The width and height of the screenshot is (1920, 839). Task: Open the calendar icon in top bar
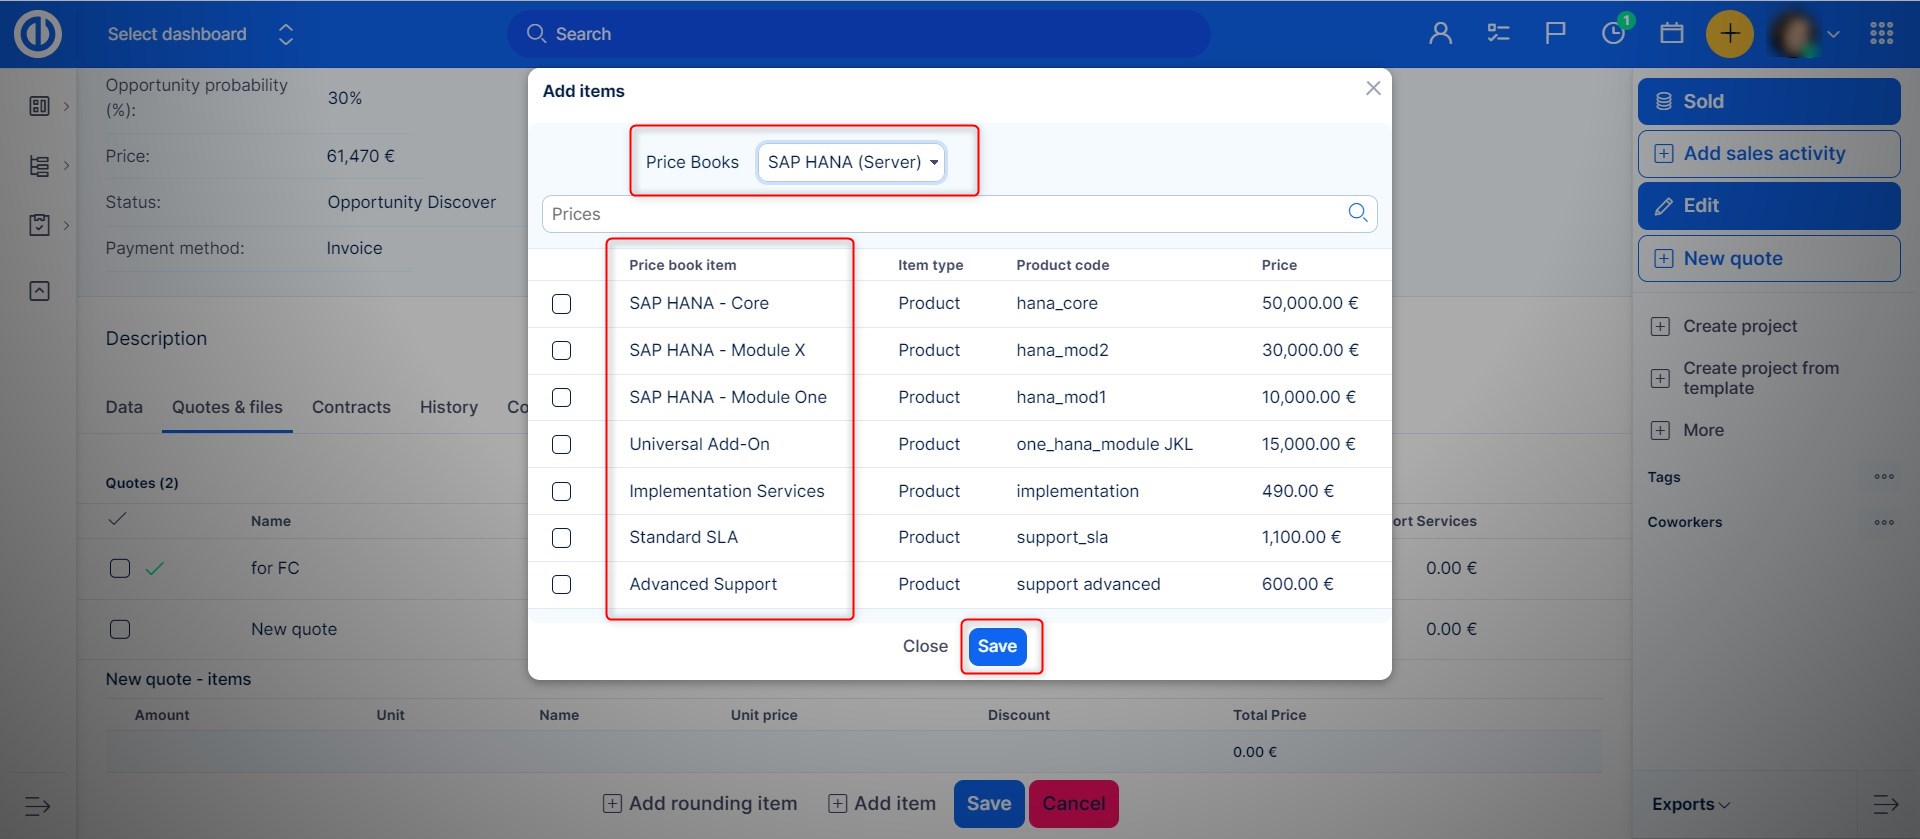click(x=1671, y=34)
